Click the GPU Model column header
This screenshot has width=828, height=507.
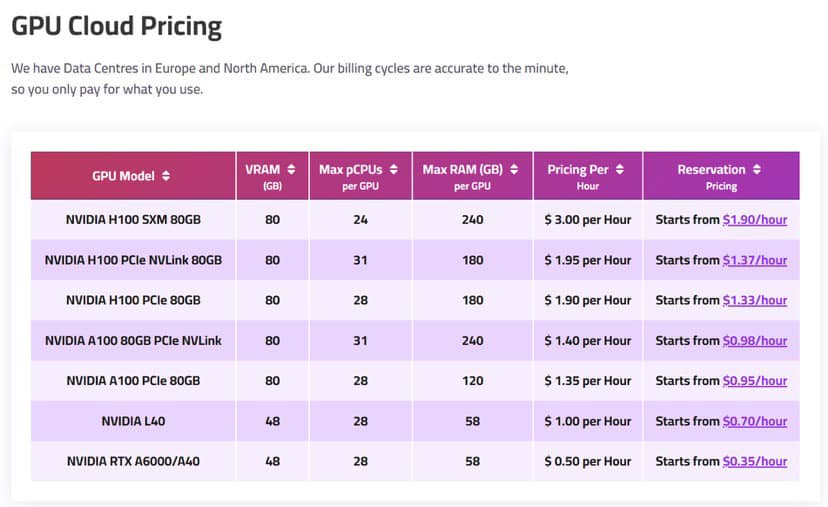click(123, 176)
